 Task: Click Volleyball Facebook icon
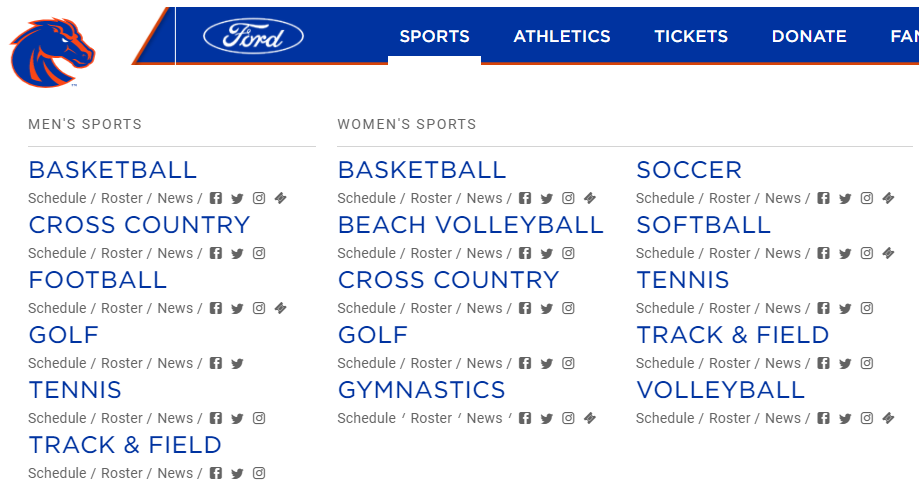pos(824,418)
